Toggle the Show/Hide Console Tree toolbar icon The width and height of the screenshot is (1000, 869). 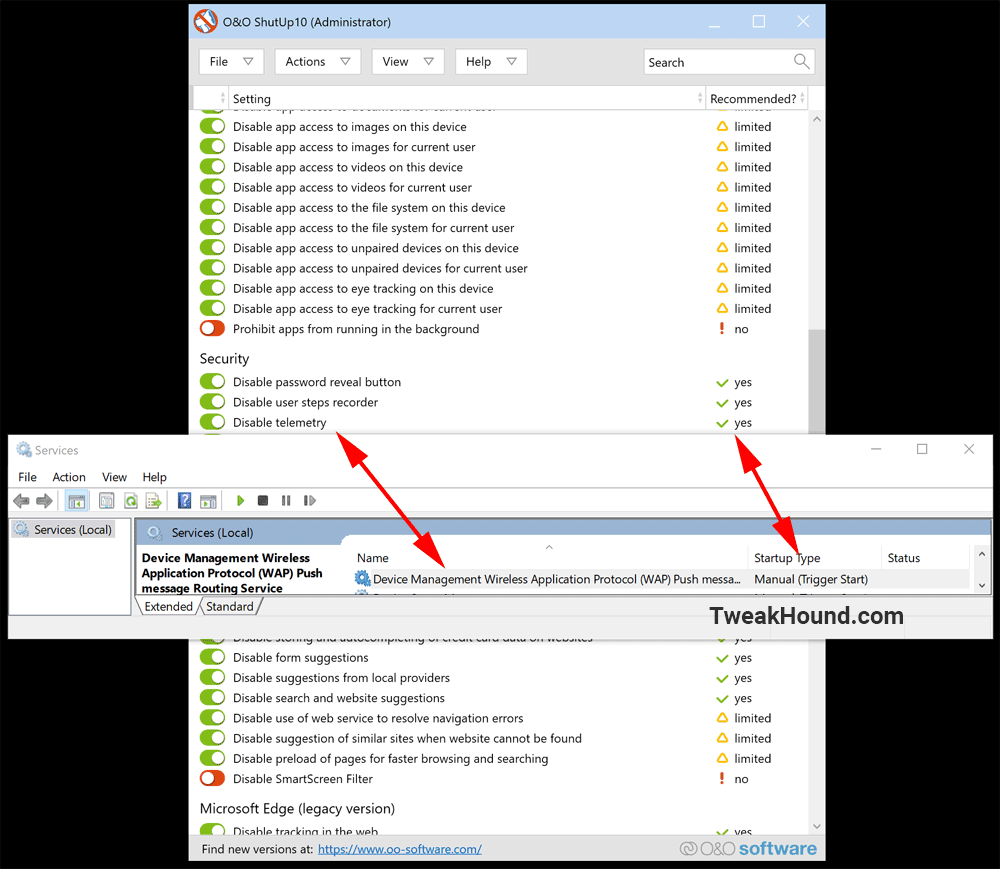tap(77, 501)
